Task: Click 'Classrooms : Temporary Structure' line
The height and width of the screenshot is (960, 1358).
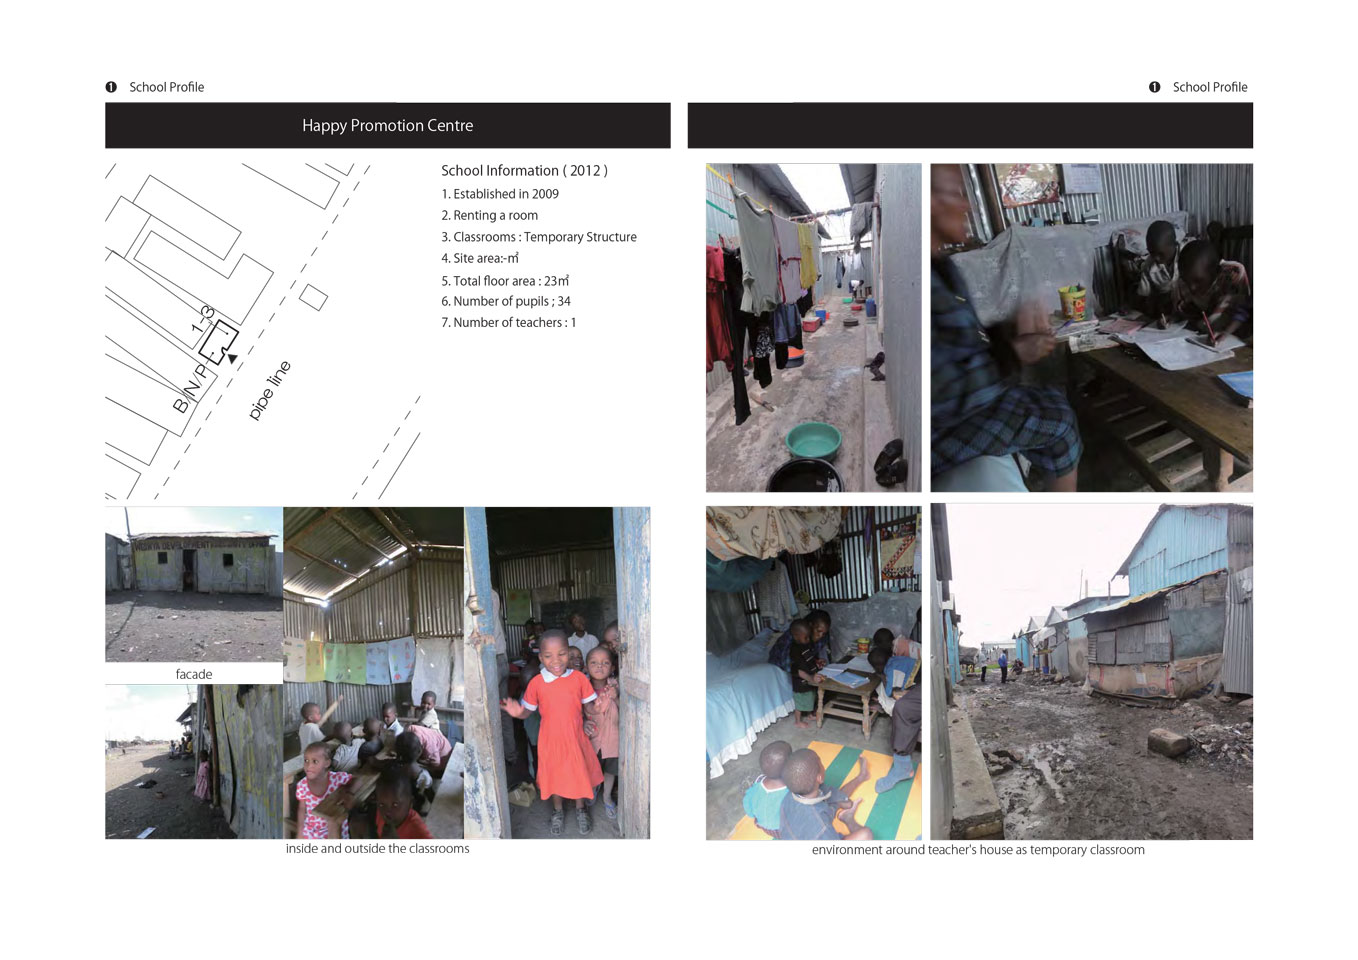Action: click(x=539, y=237)
